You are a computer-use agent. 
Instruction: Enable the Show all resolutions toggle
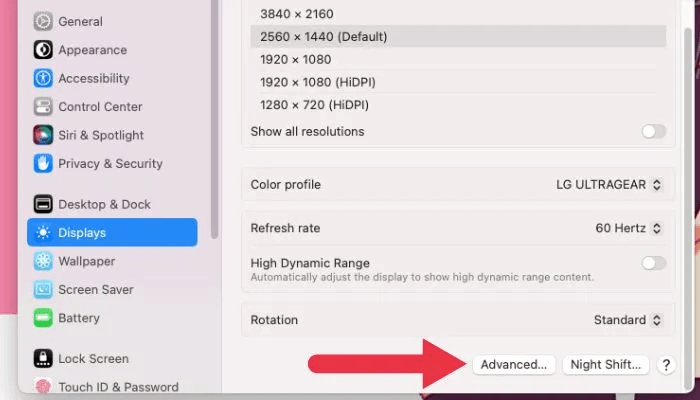coord(653,131)
